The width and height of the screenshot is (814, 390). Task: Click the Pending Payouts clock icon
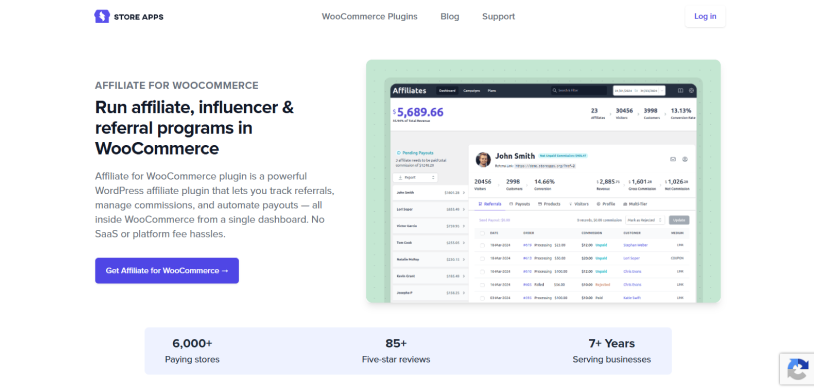click(399, 153)
